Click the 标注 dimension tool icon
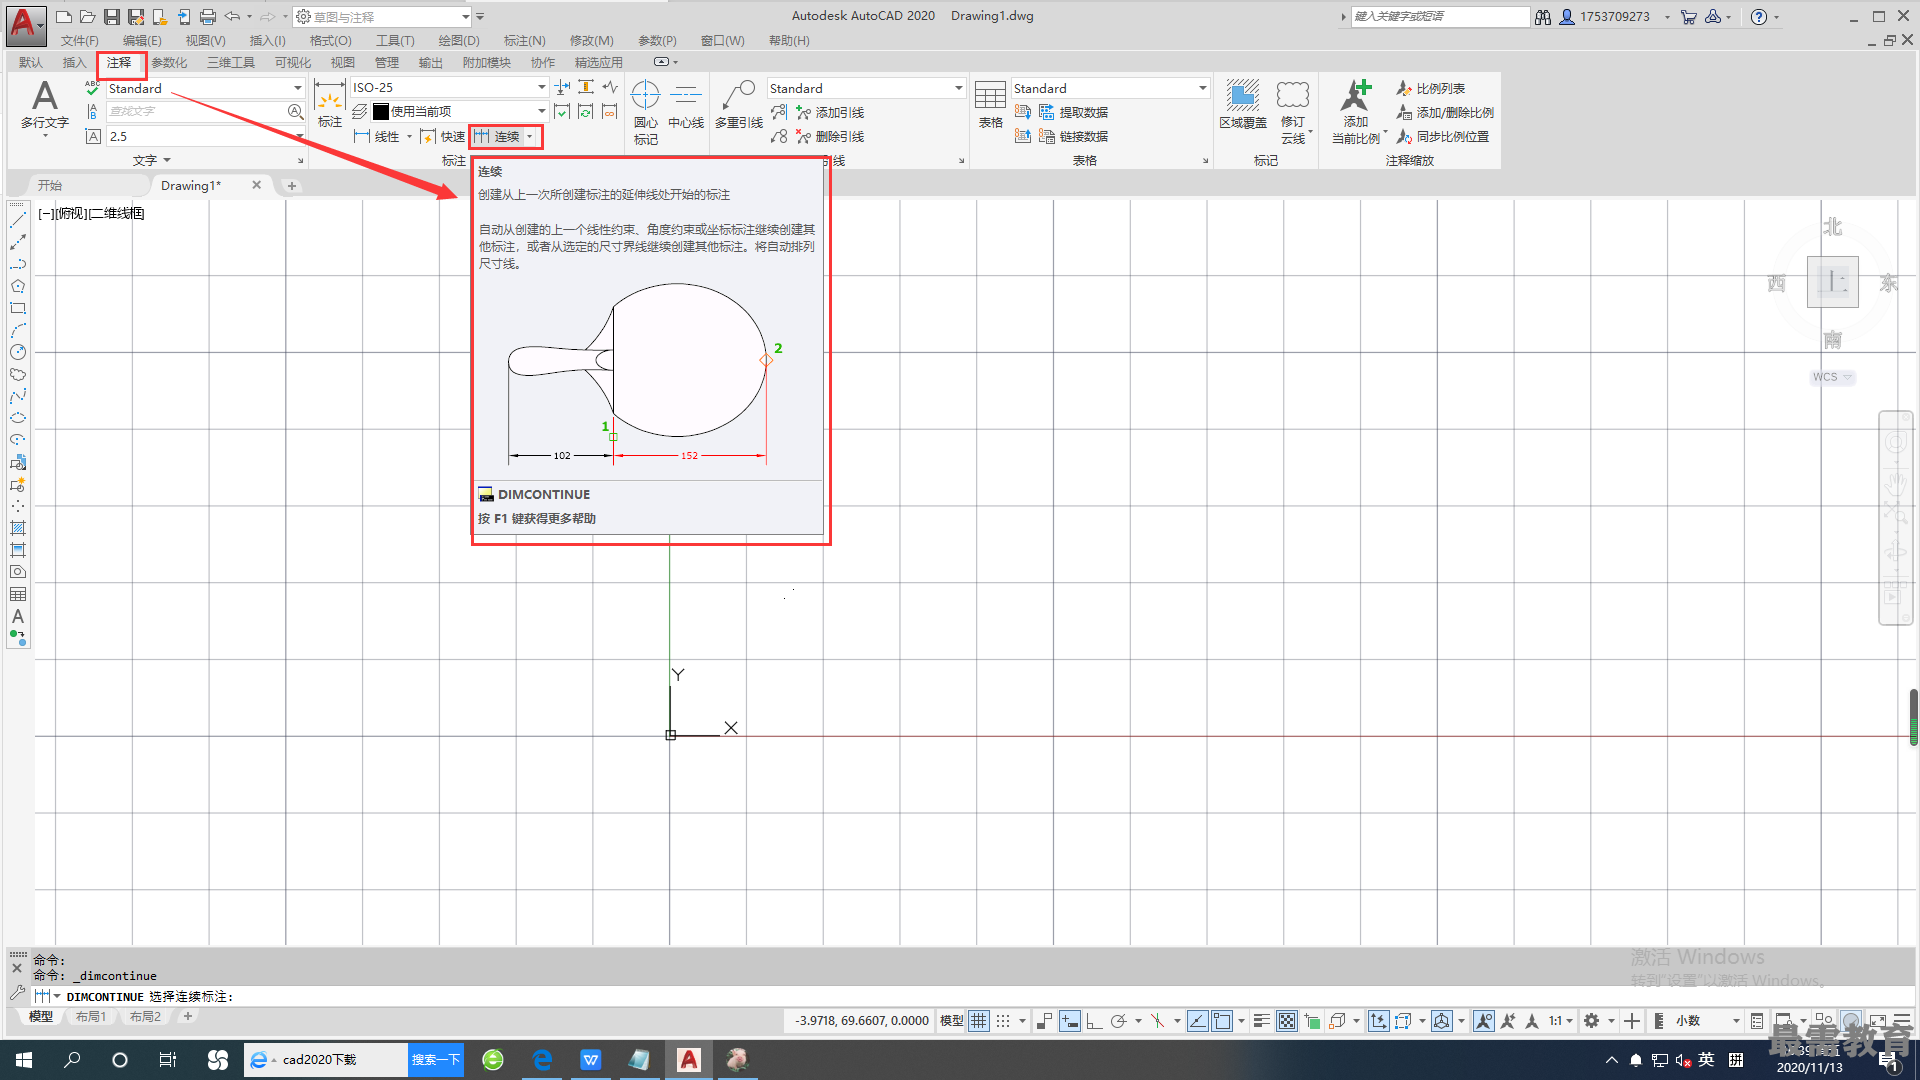The image size is (1920, 1080). click(x=330, y=104)
